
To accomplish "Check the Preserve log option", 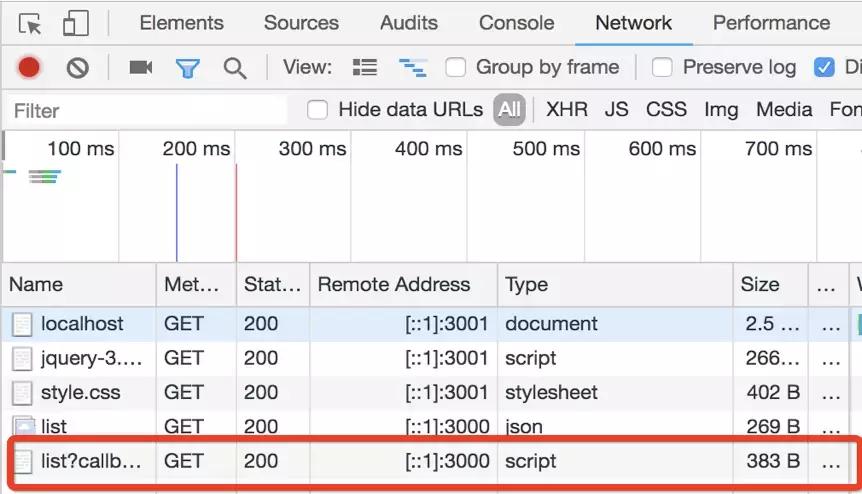I will 662,68.
